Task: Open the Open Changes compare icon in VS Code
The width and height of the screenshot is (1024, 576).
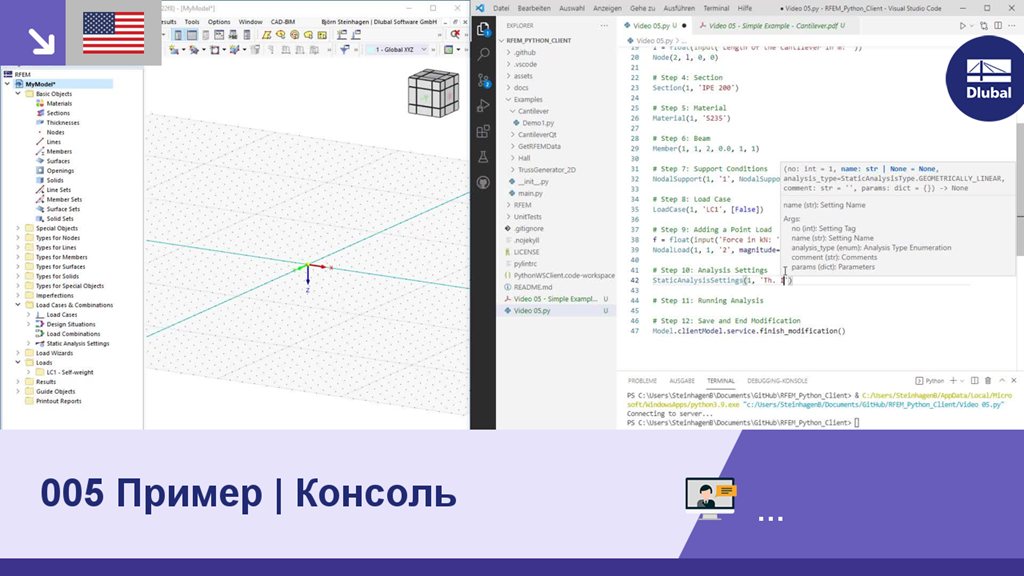Action: (x=984, y=26)
